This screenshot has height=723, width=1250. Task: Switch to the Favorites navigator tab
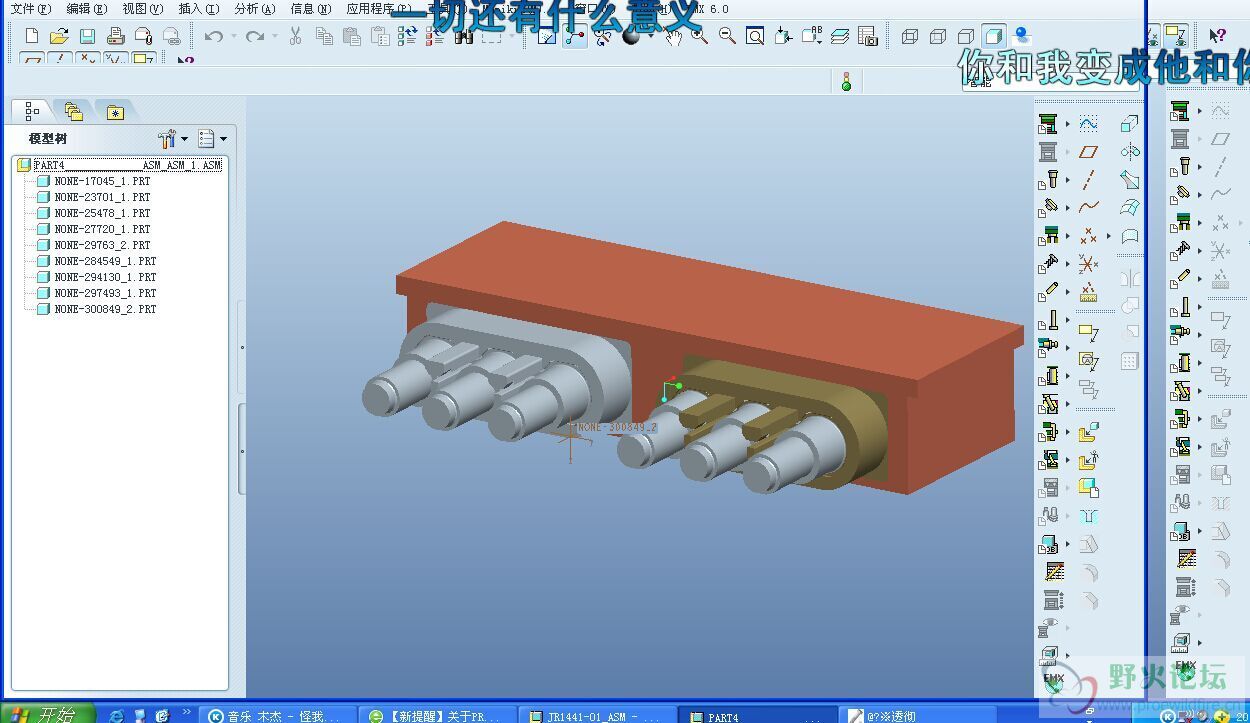(115, 112)
